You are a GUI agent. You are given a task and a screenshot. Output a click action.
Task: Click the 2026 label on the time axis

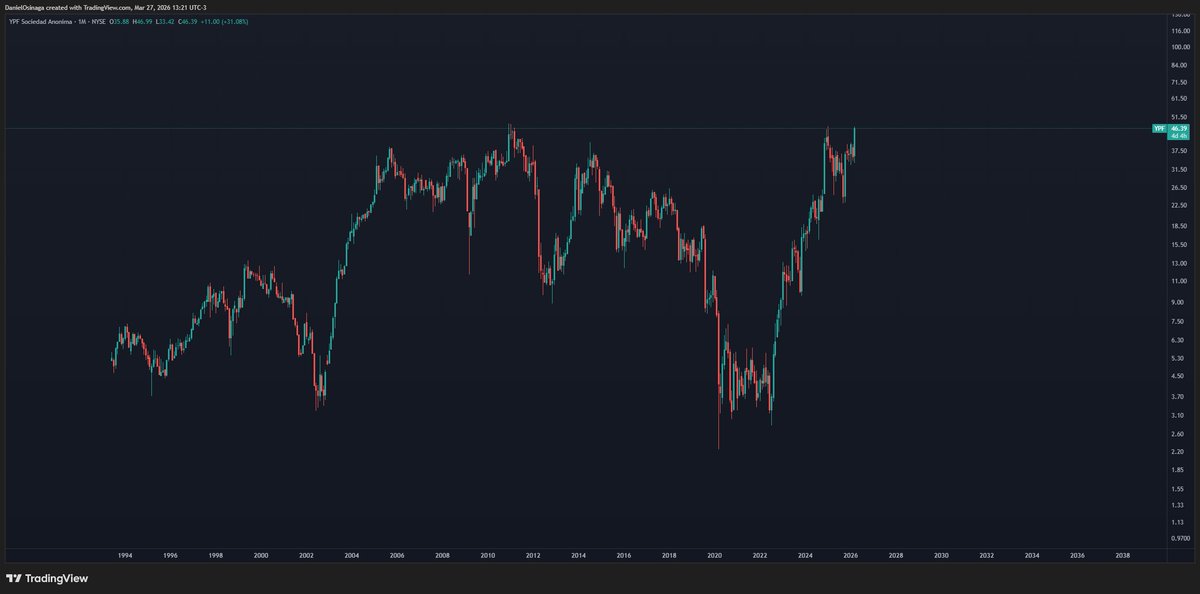850,555
